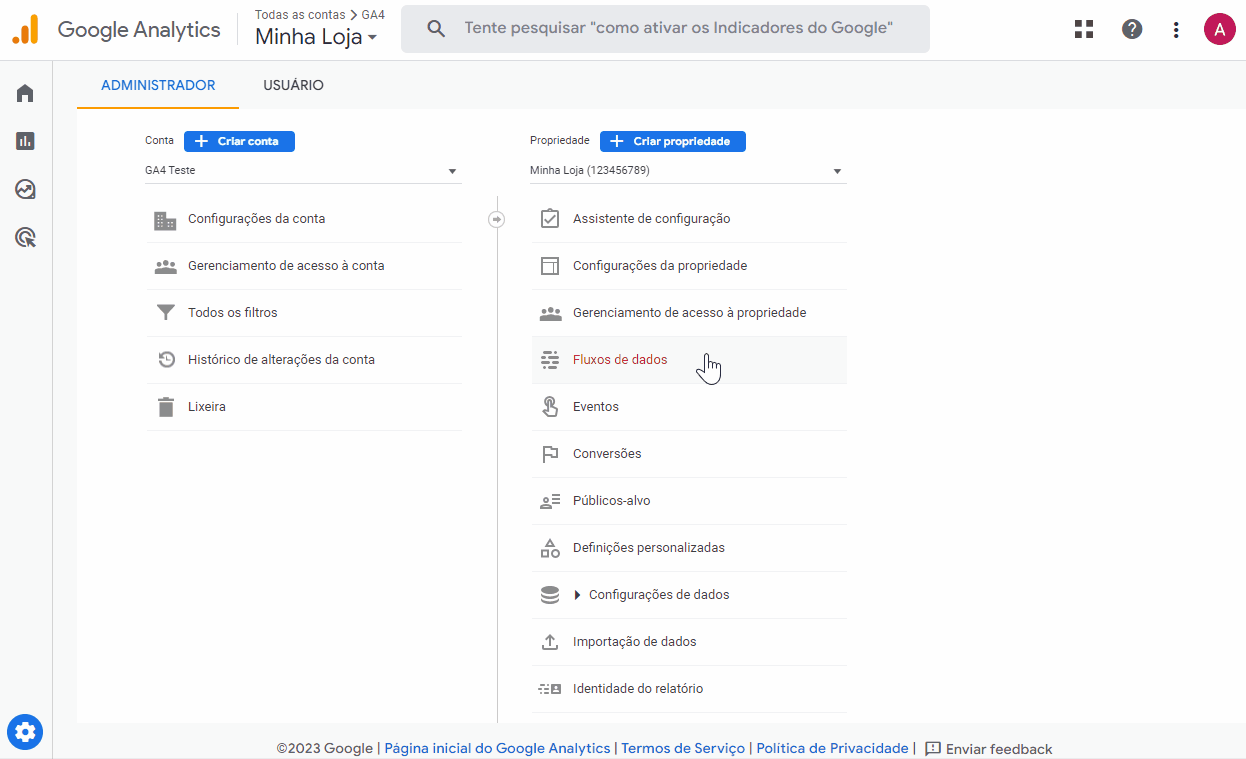Open the Advertising sidebar icon
Viewport: 1246px width, 759px height.
(25, 237)
